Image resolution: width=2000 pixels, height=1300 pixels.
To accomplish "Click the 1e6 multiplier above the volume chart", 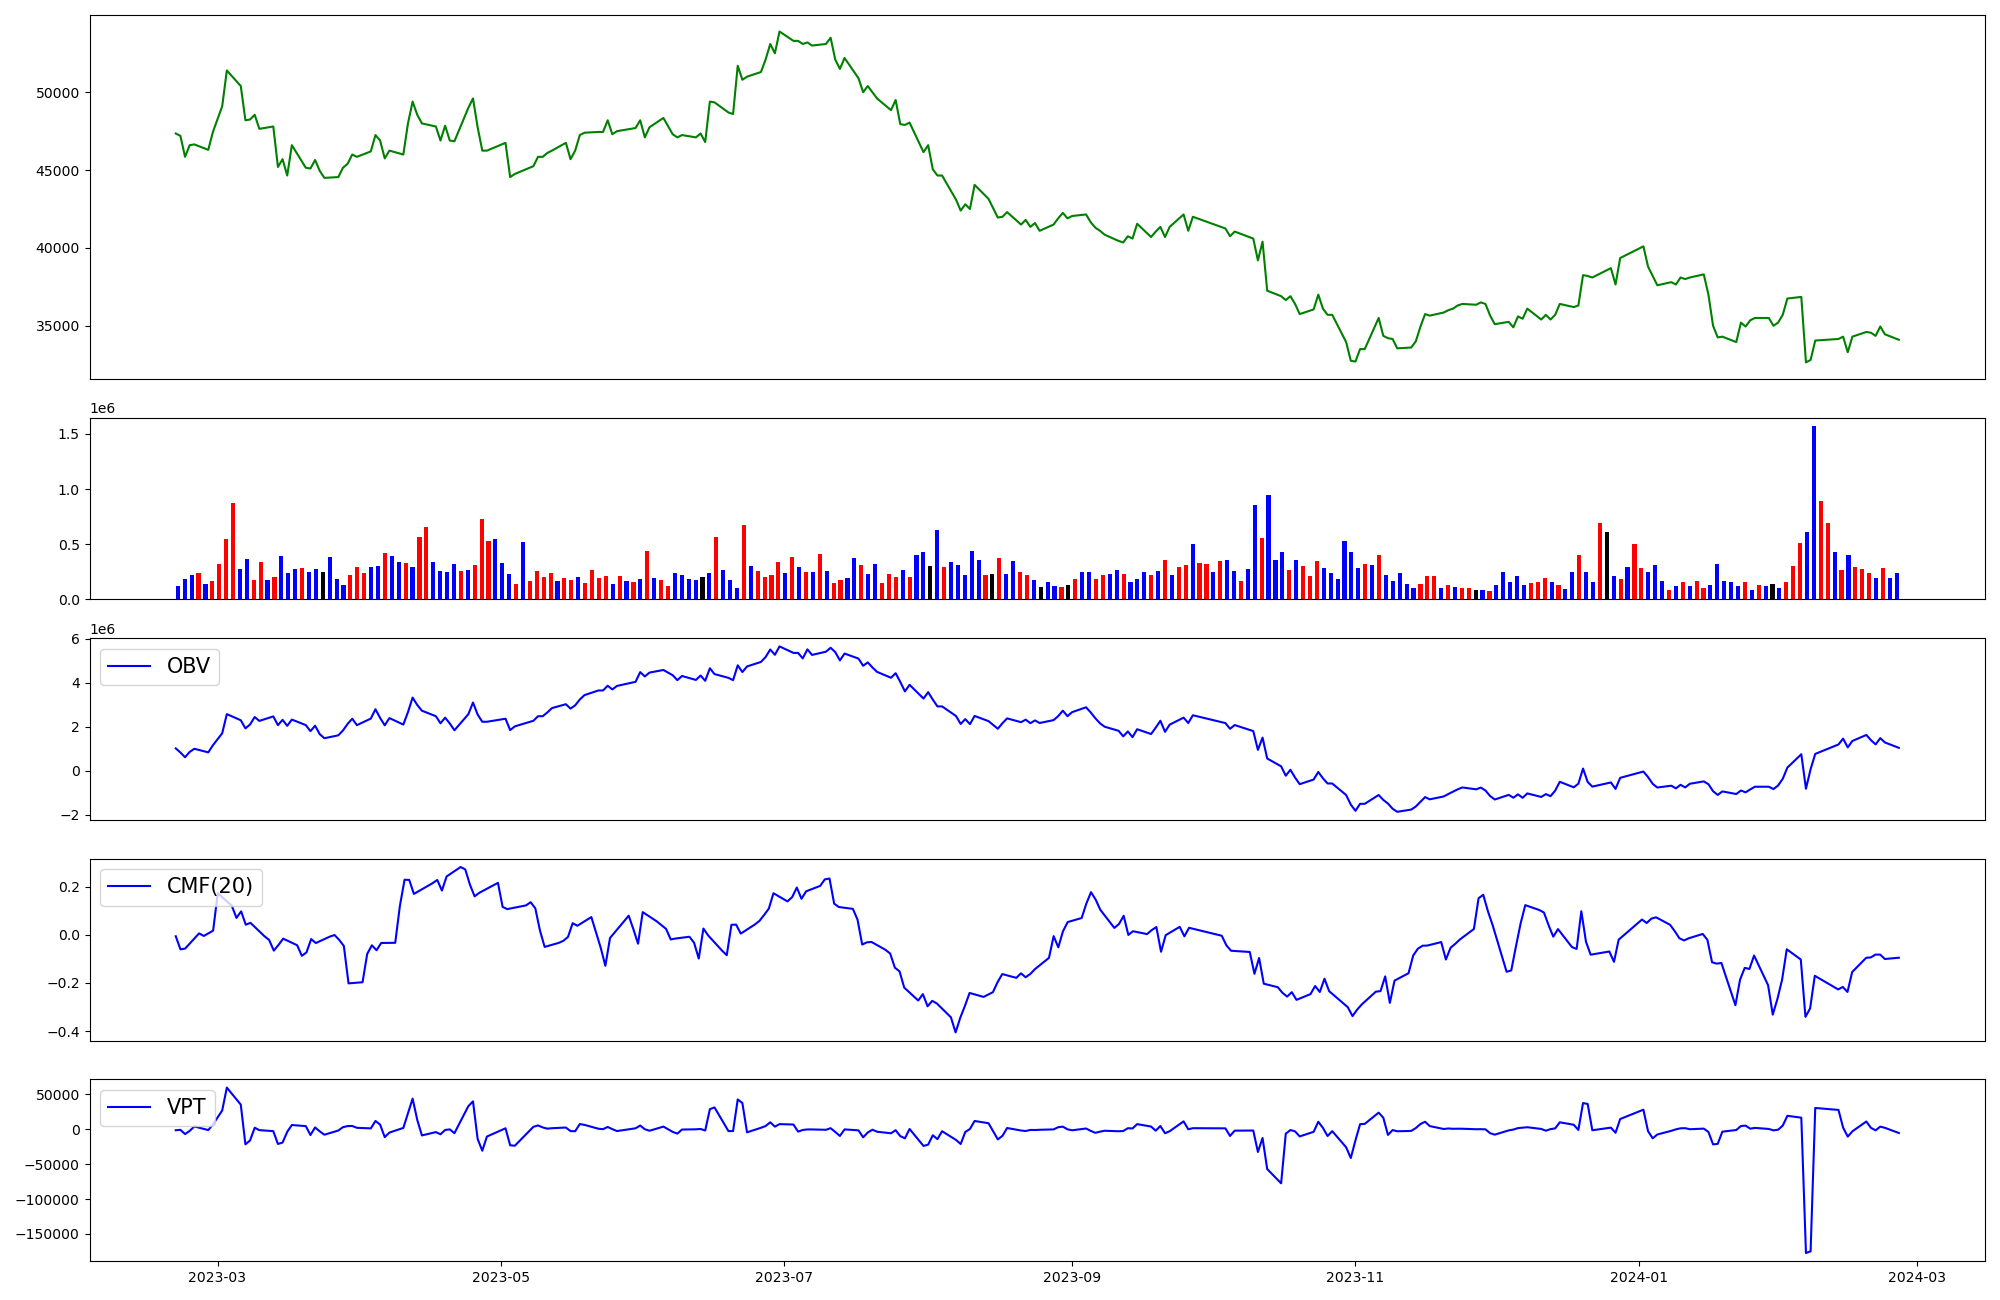I will [103, 409].
